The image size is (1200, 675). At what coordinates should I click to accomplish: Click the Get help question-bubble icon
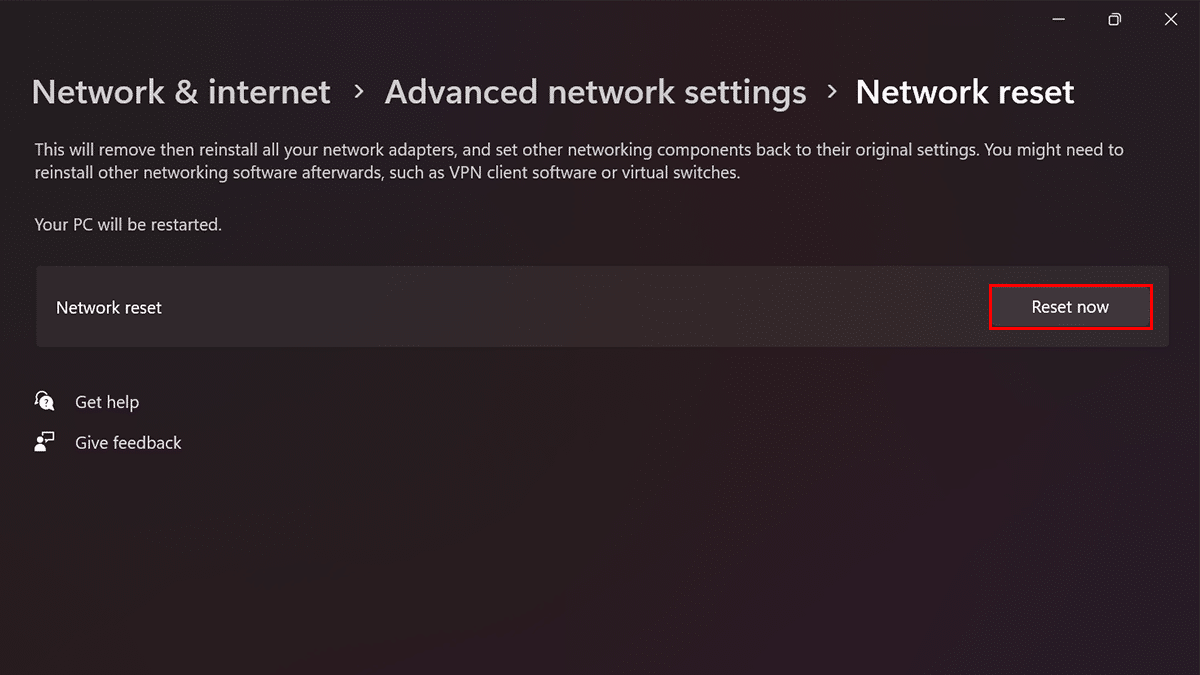tap(44, 402)
